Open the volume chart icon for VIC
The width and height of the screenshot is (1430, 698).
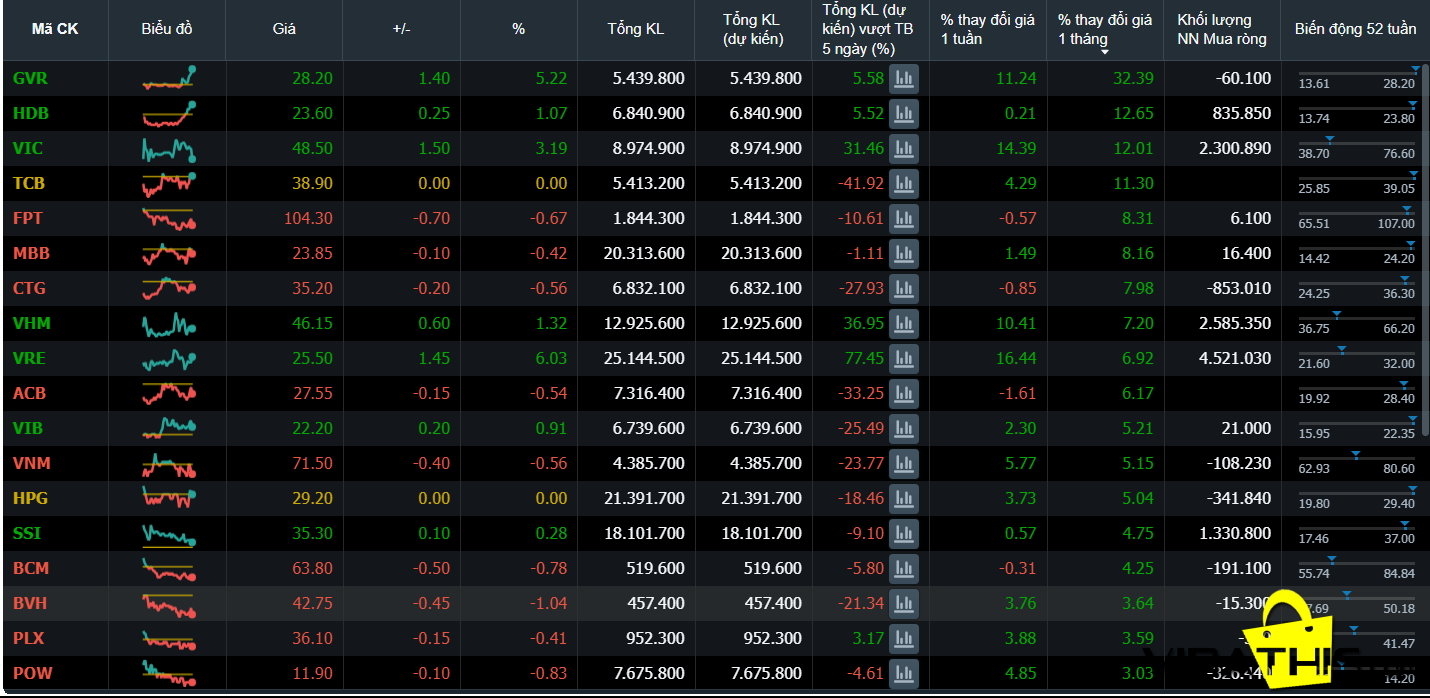point(904,148)
